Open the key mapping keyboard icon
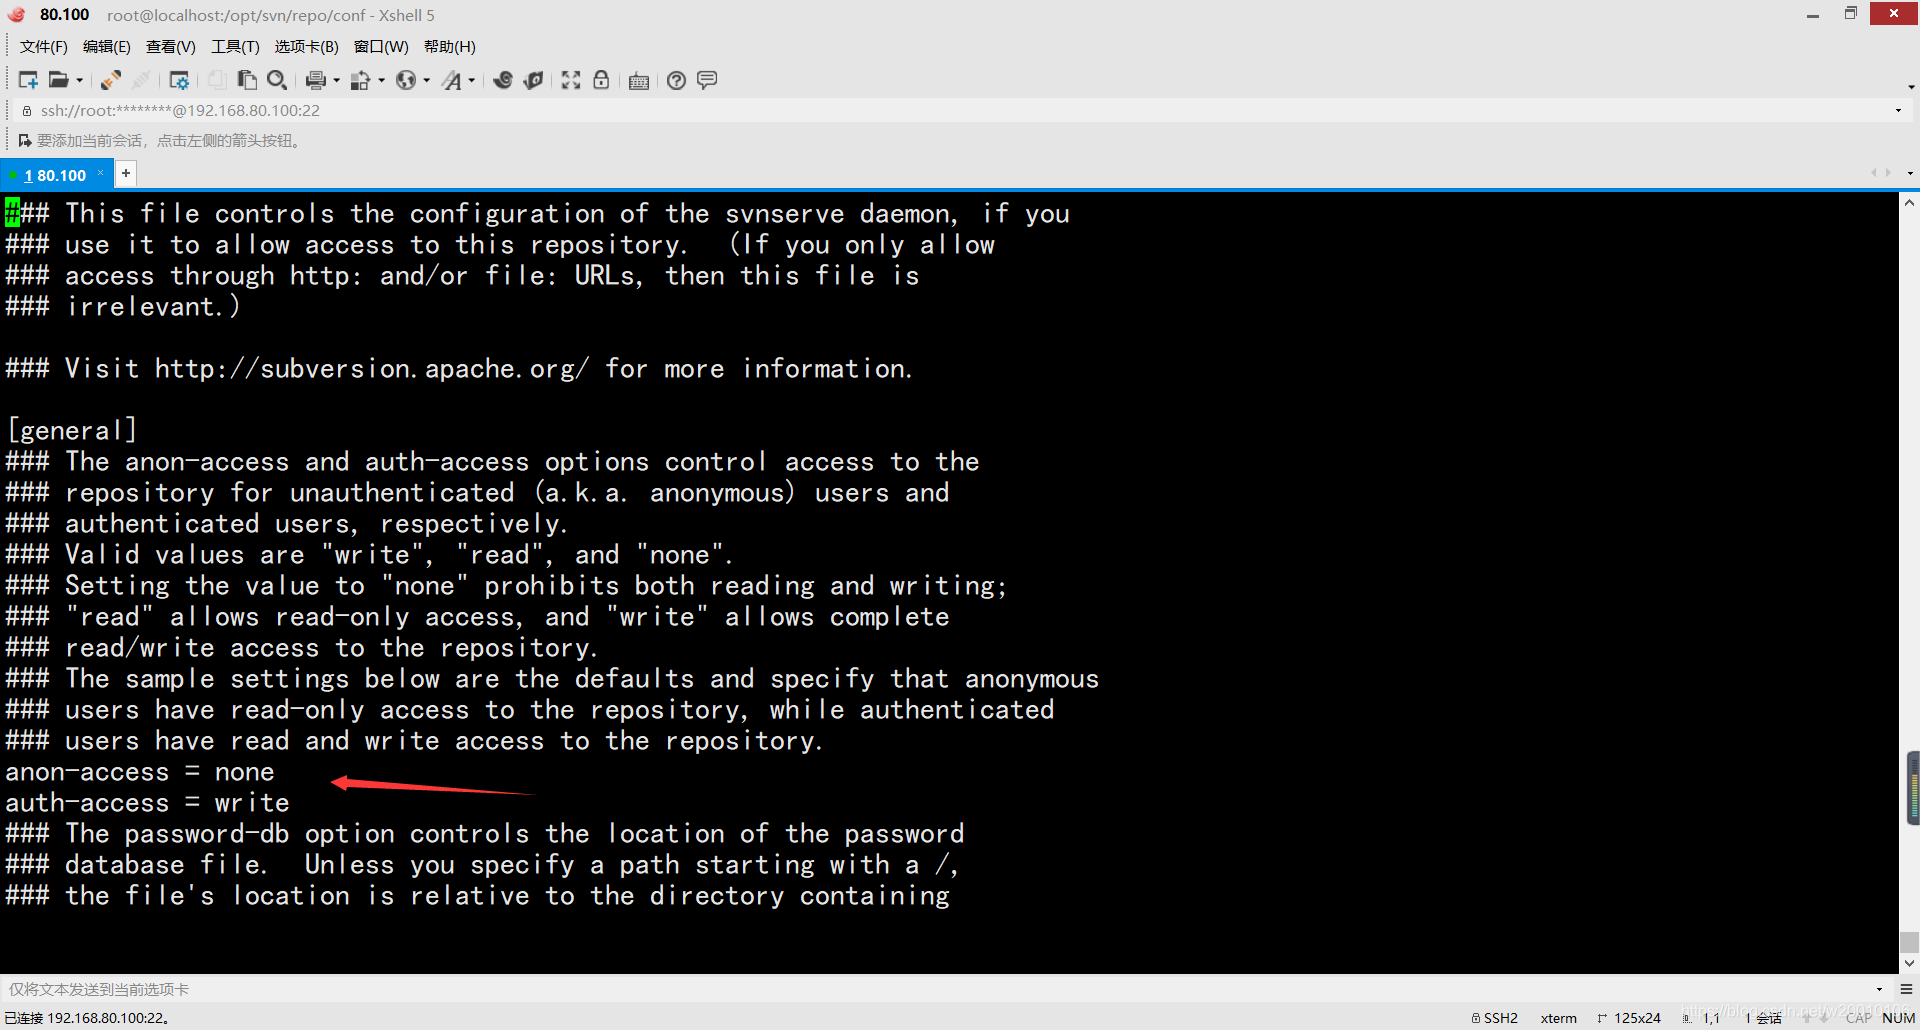This screenshot has width=1920, height=1030. click(639, 81)
